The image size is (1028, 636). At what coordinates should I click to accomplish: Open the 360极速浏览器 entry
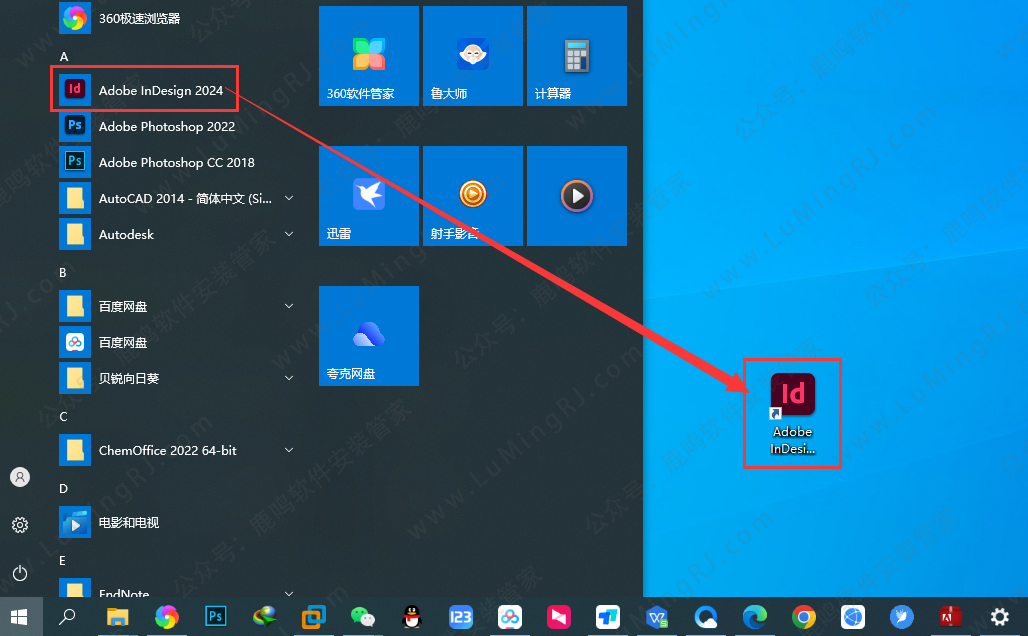tap(139, 17)
